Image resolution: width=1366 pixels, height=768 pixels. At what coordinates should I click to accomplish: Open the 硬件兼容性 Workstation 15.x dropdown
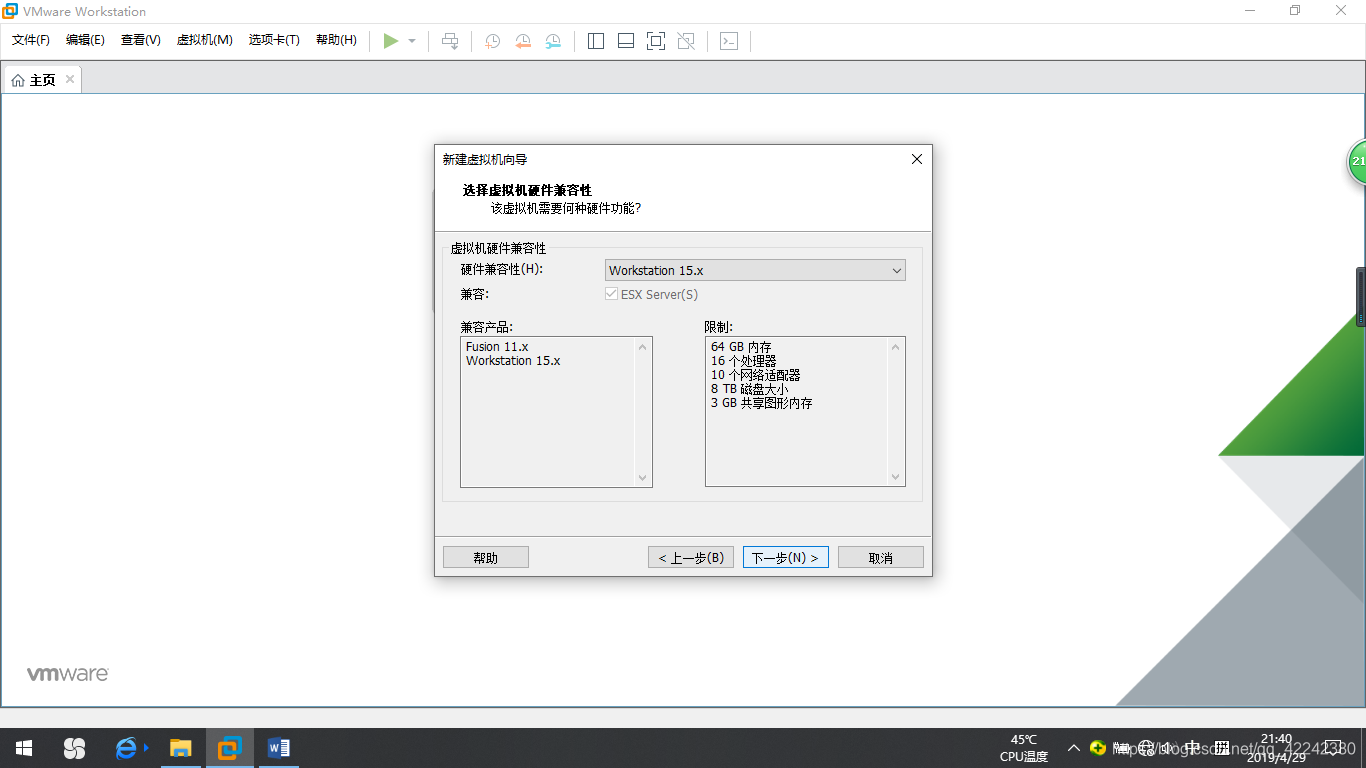coord(755,270)
